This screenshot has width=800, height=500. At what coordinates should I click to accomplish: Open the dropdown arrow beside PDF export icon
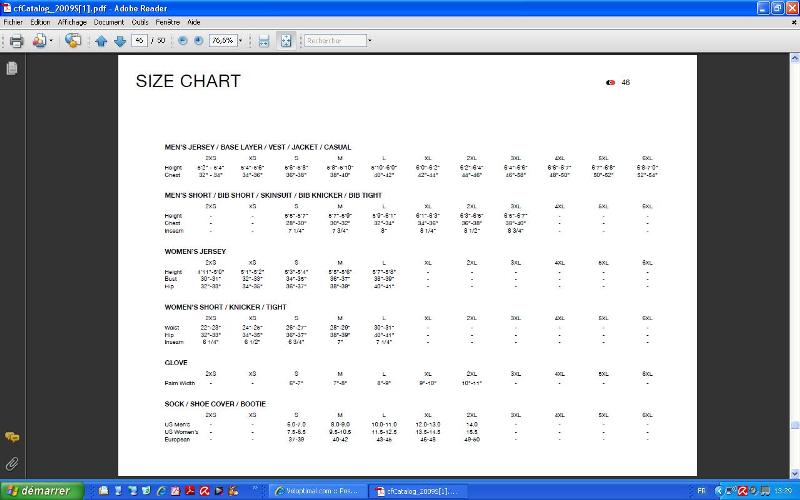(53, 41)
